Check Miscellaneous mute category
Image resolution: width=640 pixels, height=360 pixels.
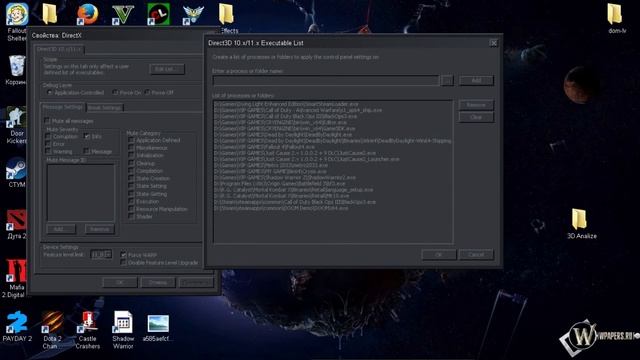pyautogui.click(x=131, y=148)
